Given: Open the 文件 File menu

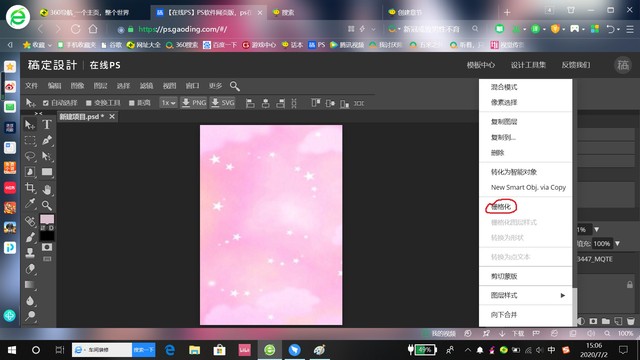Looking at the screenshot, I should point(31,86).
